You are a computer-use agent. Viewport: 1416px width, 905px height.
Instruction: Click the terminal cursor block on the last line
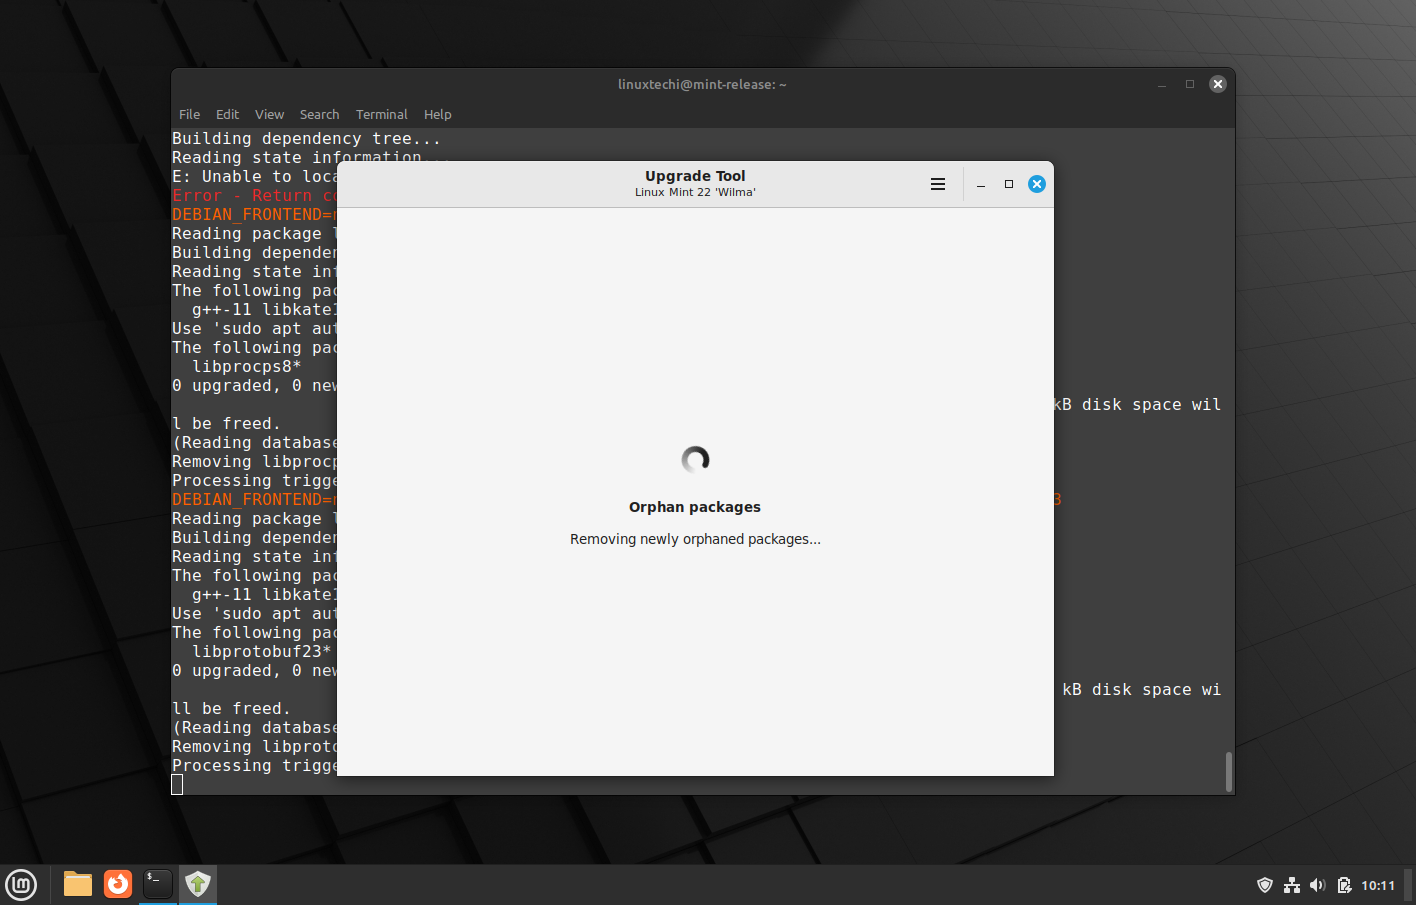[x=177, y=785]
